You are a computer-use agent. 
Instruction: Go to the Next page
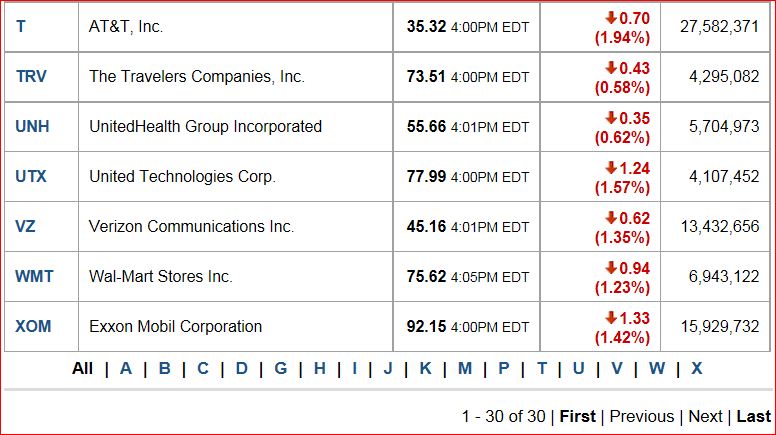tap(705, 416)
